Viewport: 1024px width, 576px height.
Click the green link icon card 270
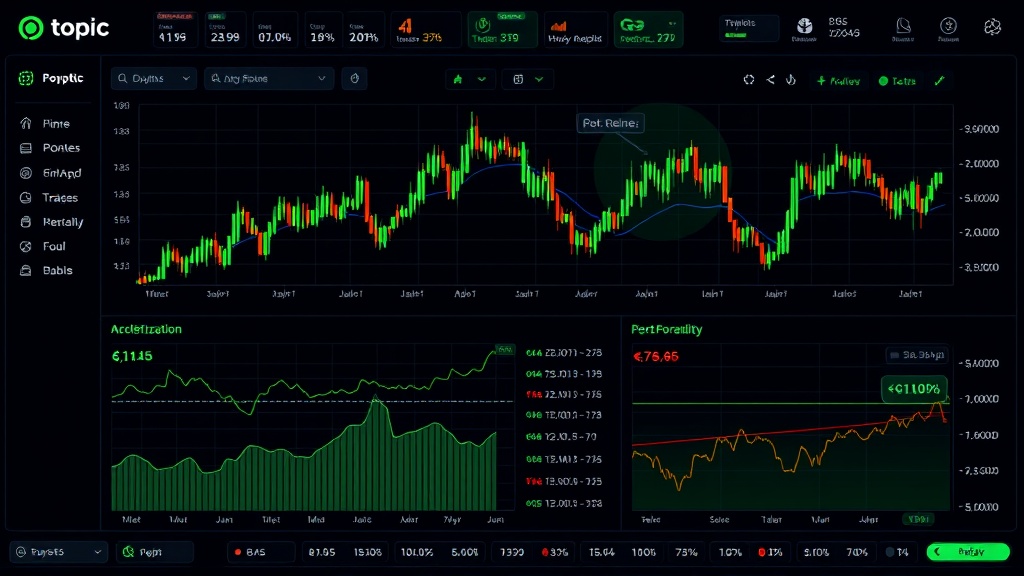click(648, 29)
